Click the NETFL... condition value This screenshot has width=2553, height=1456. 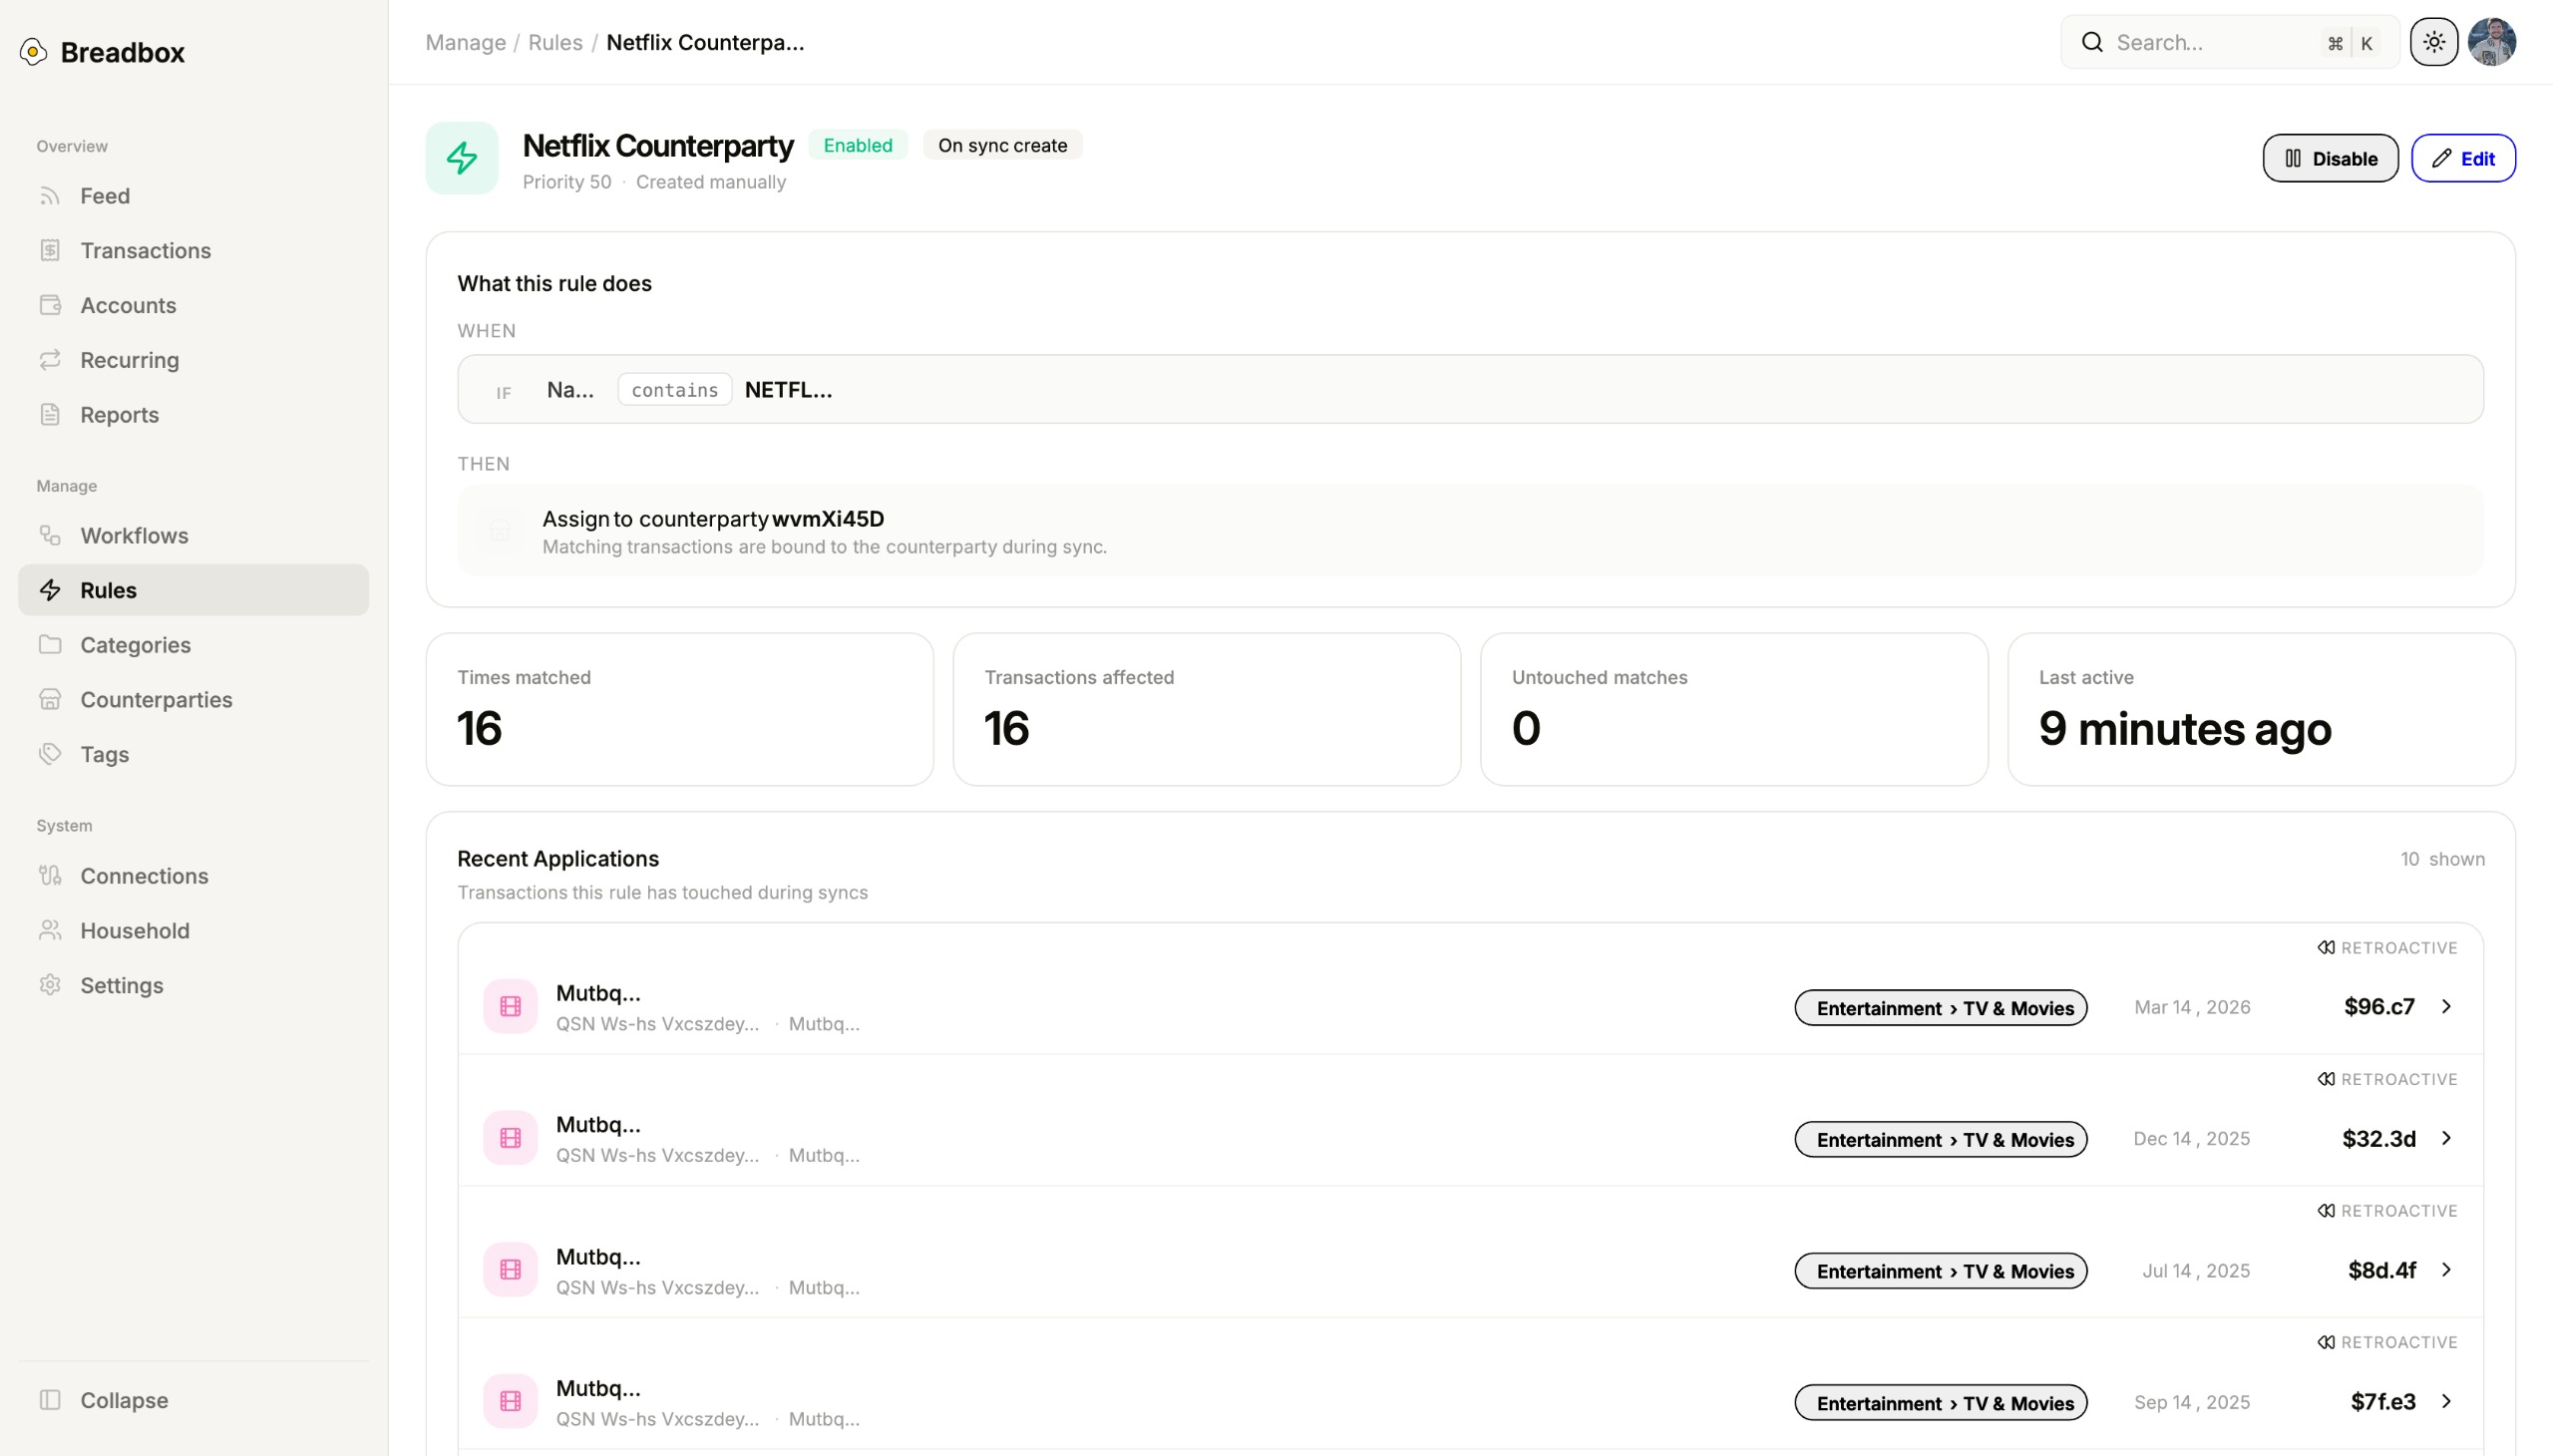788,390
